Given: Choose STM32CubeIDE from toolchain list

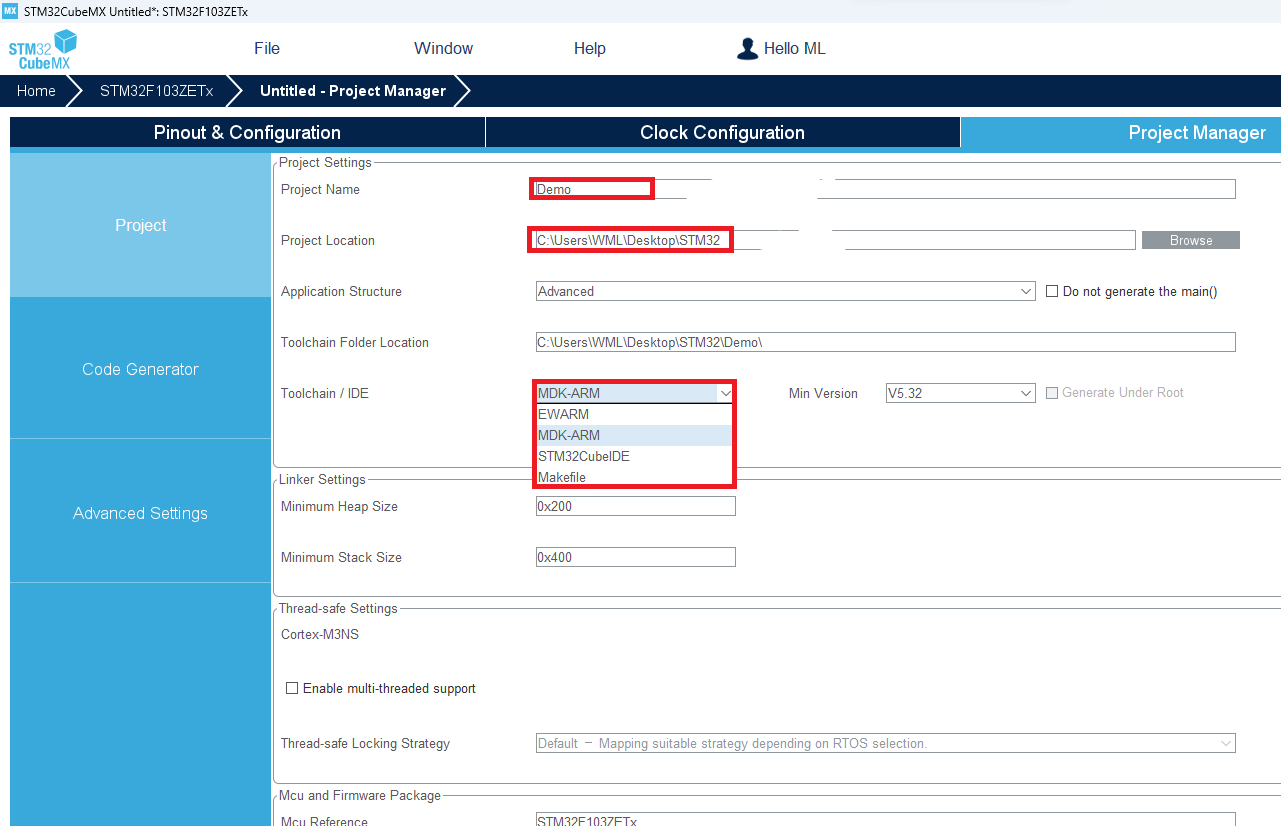Looking at the screenshot, I should click(x=635, y=456).
